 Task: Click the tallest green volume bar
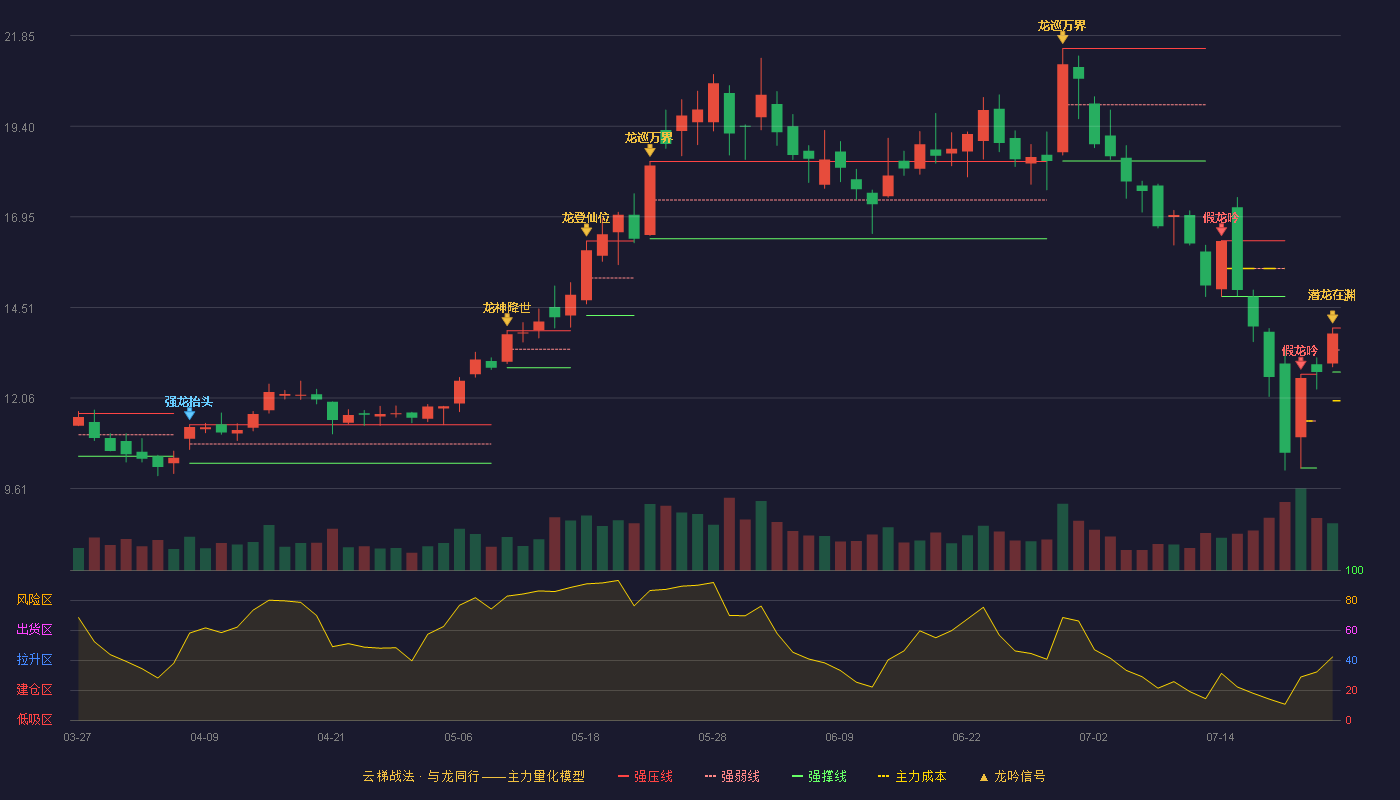click(1301, 529)
